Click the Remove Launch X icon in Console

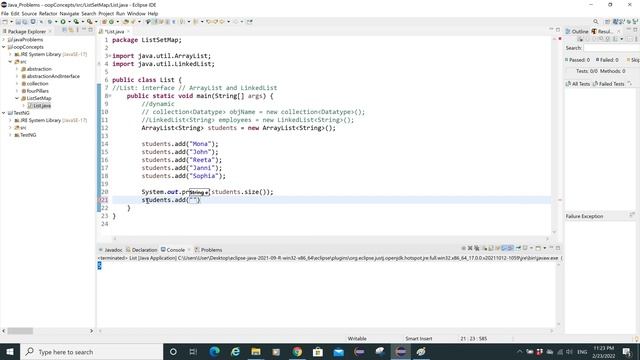[x=470, y=248]
